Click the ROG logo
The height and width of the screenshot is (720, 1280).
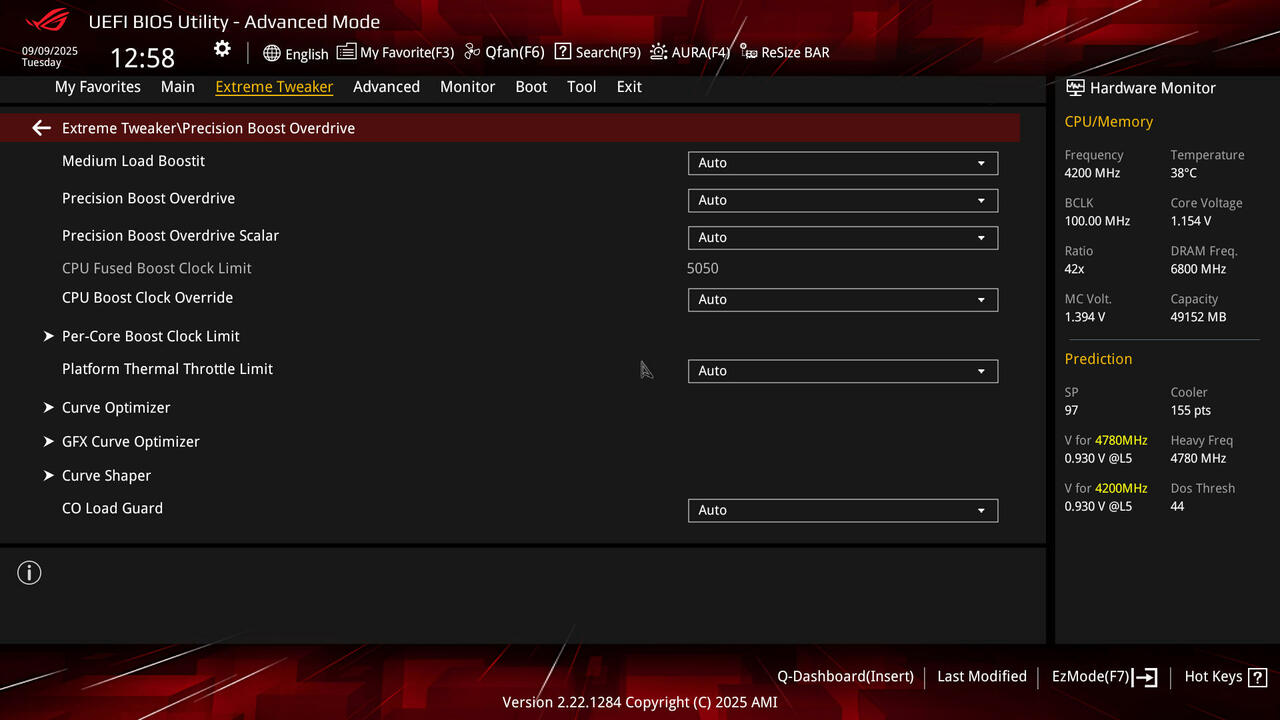pos(46,20)
